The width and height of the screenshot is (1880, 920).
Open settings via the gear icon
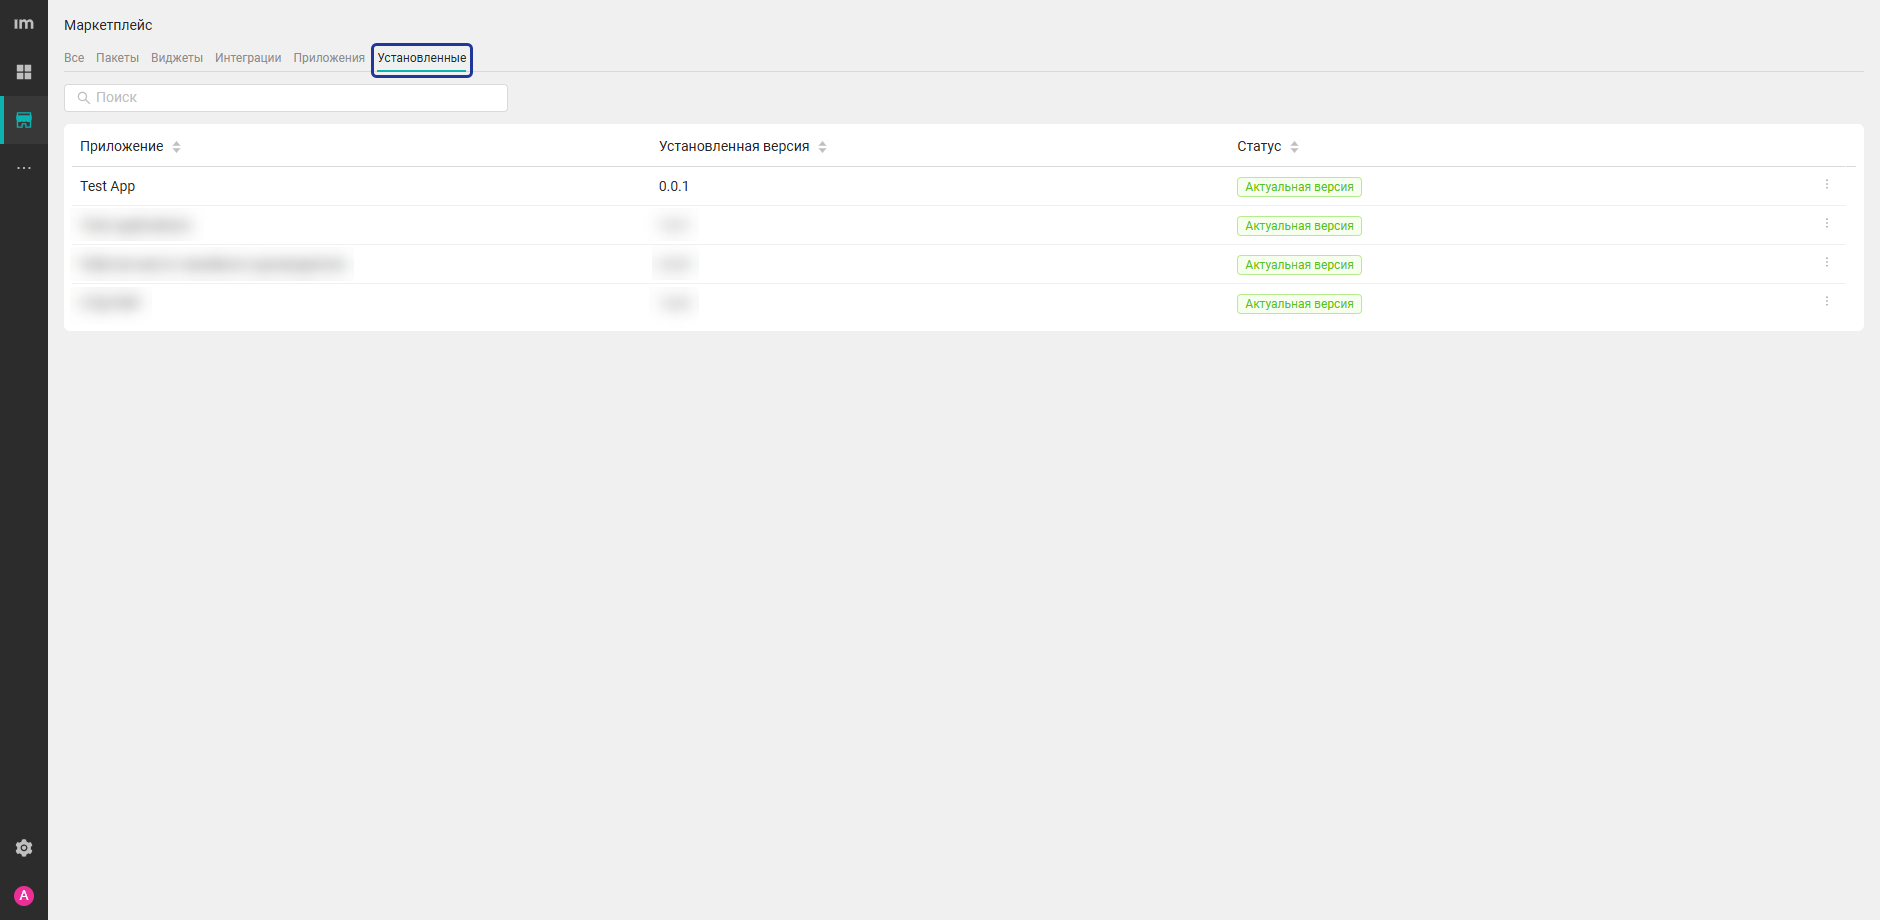[x=24, y=848]
